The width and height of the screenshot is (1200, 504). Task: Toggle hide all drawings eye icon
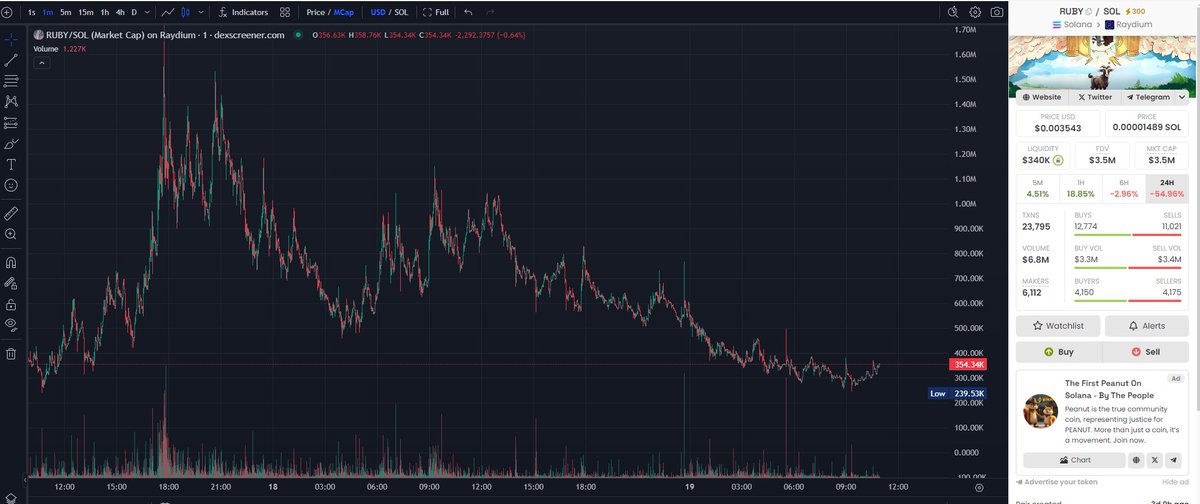11,325
